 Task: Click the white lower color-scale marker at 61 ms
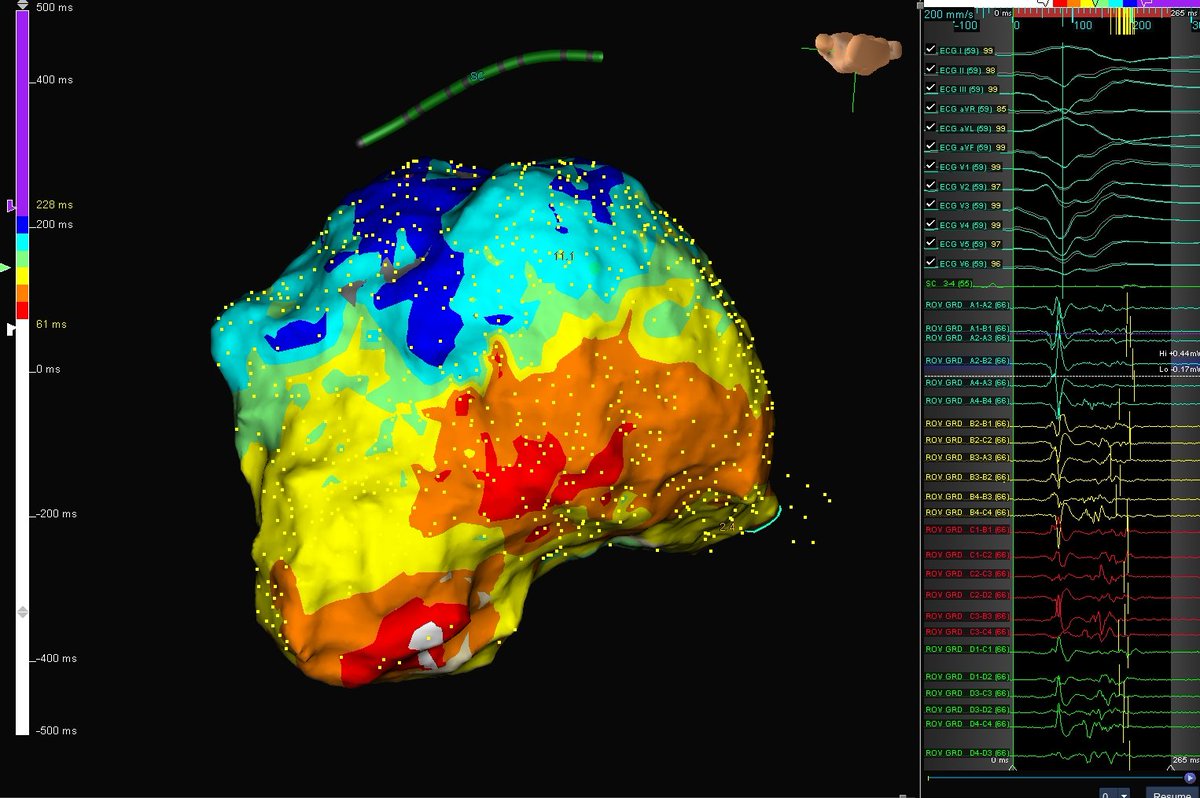11,328
